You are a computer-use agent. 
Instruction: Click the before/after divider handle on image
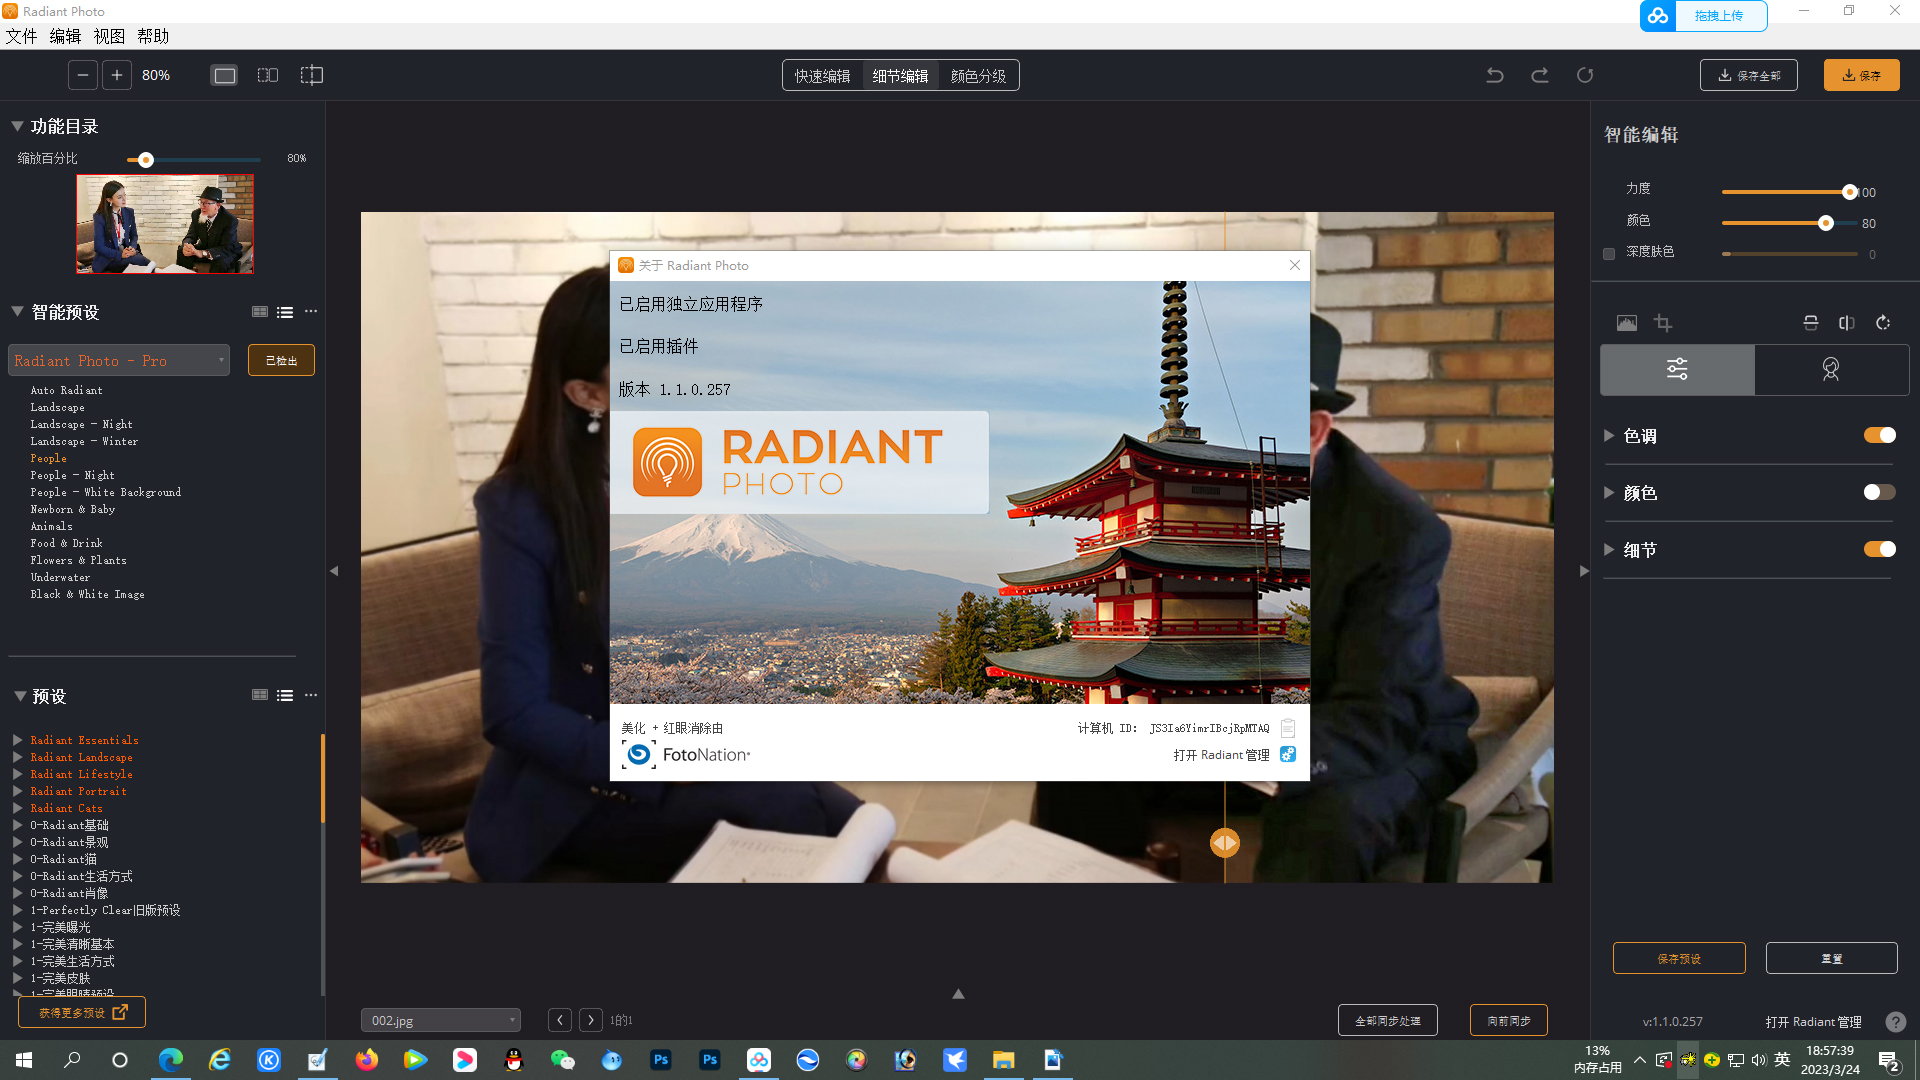[1225, 843]
